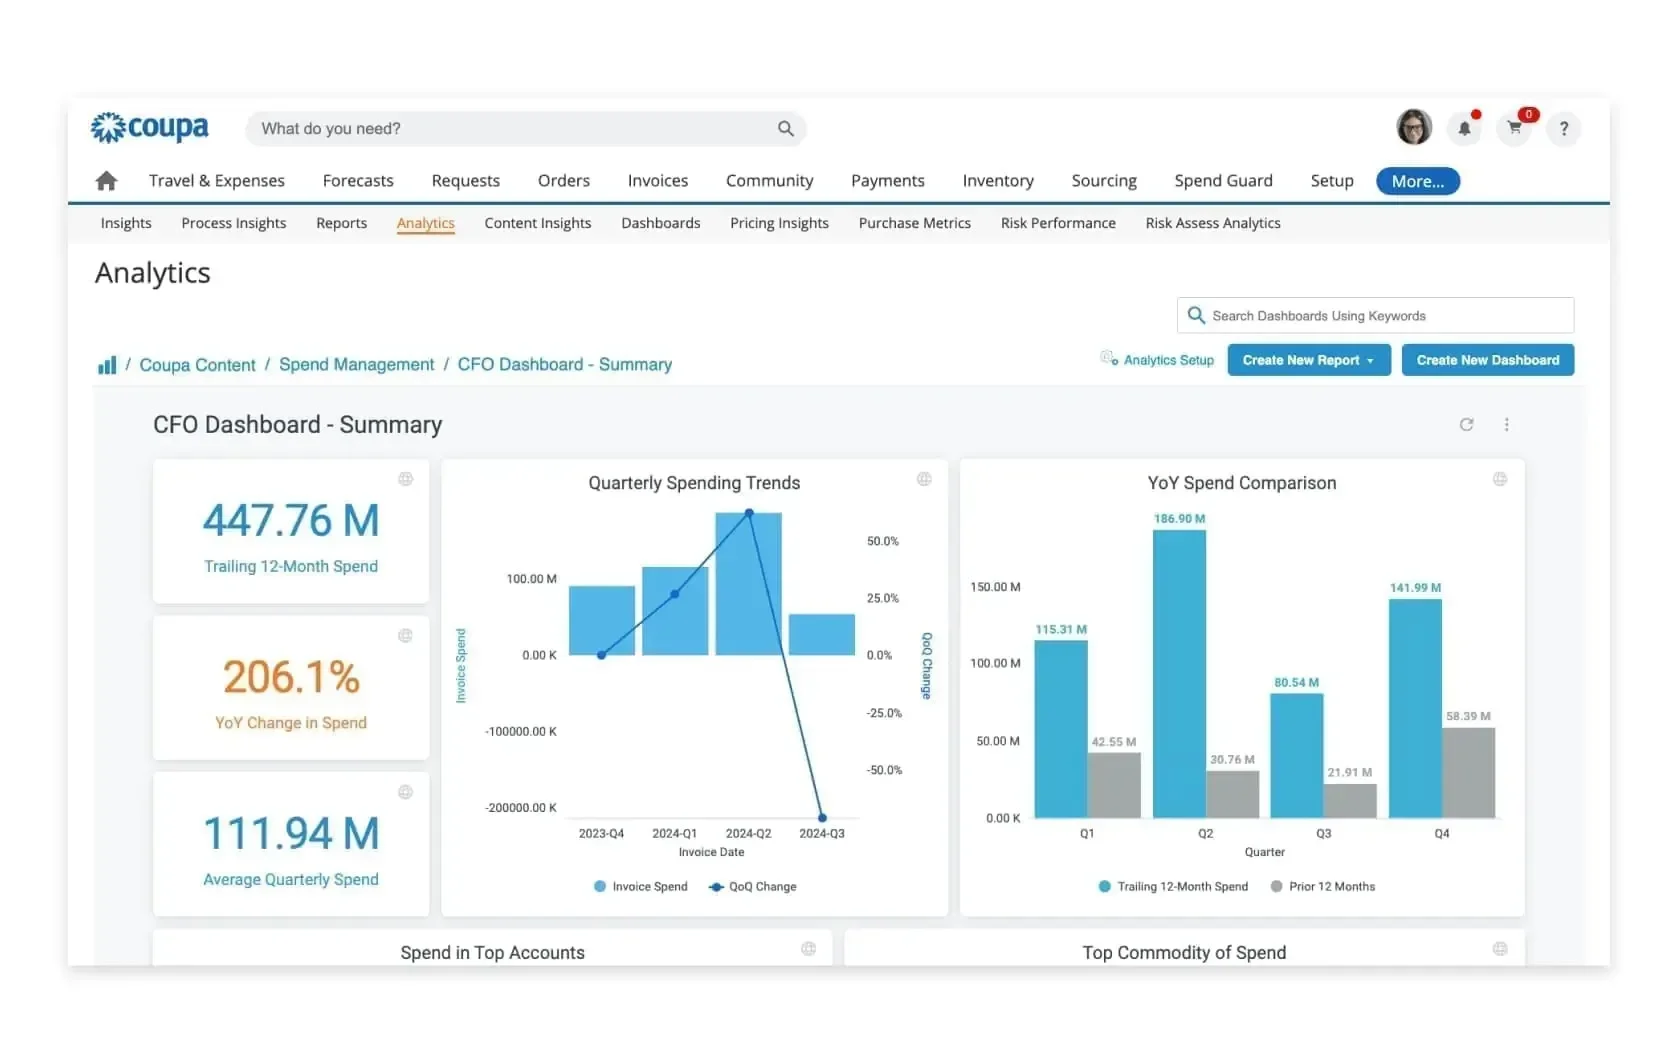Screen dimensions: 1676x1062
Task: Click the search magnifier in the top search bar
Action: point(786,128)
